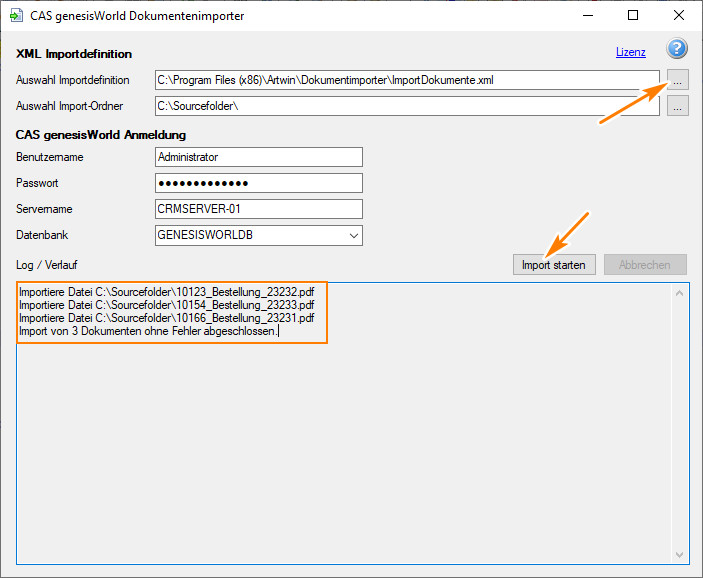Click the 'Import von 3 Dokumenten' log line

click(x=148, y=331)
